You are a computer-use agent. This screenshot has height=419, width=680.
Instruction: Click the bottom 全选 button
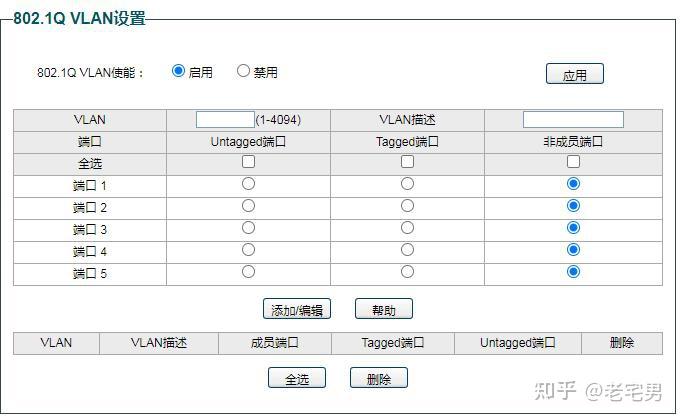pyautogui.click(x=297, y=379)
